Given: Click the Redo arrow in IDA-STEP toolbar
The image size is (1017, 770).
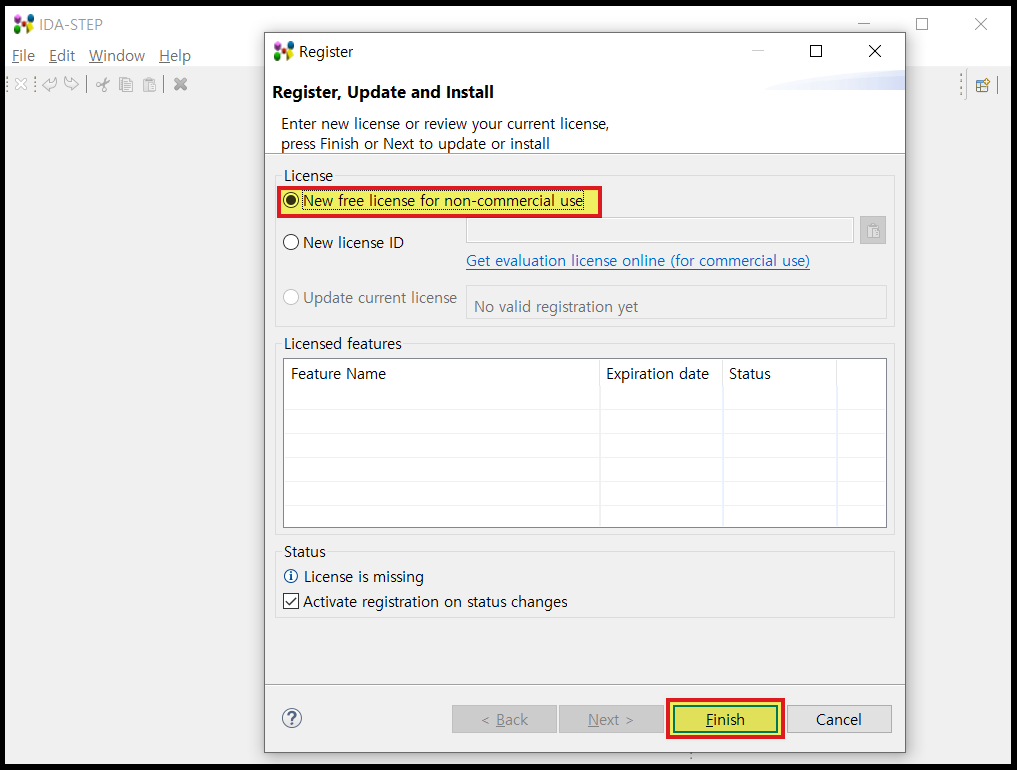Looking at the screenshot, I should point(71,84).
